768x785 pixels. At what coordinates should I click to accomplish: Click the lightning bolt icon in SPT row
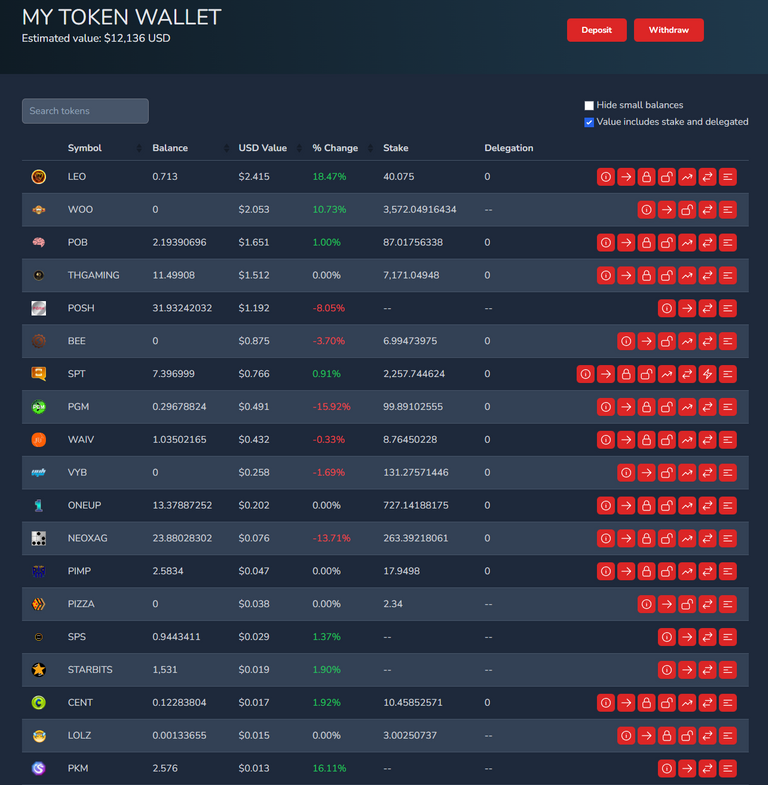pyautogui.click(x=707, y=374)
